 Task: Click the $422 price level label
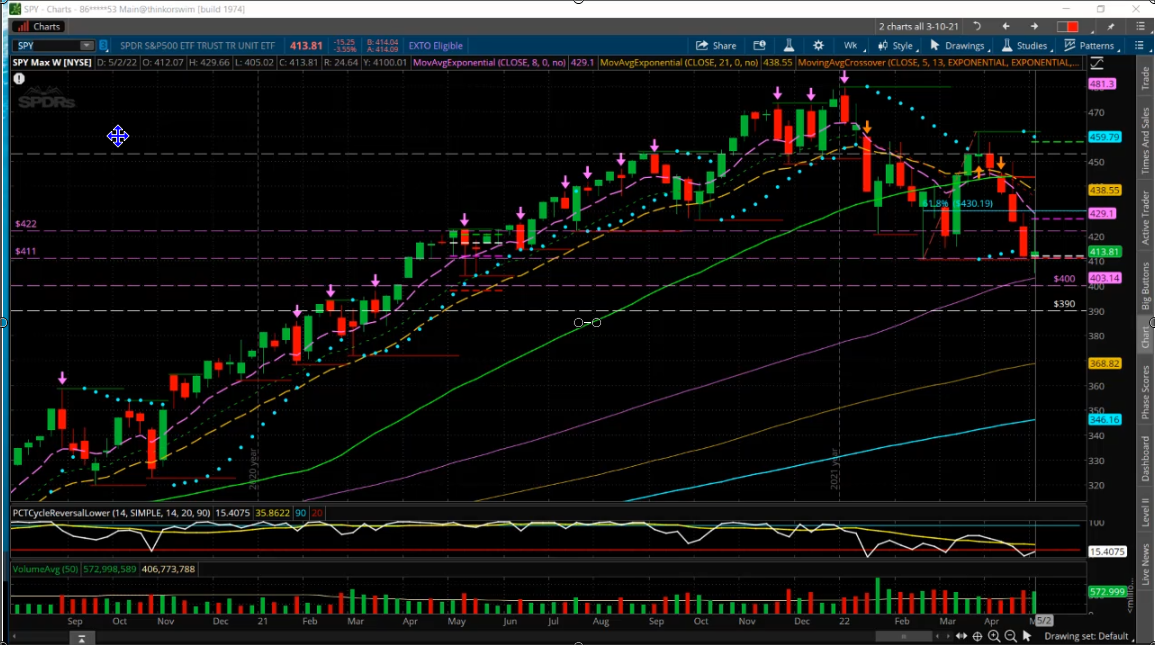(26, 224)
